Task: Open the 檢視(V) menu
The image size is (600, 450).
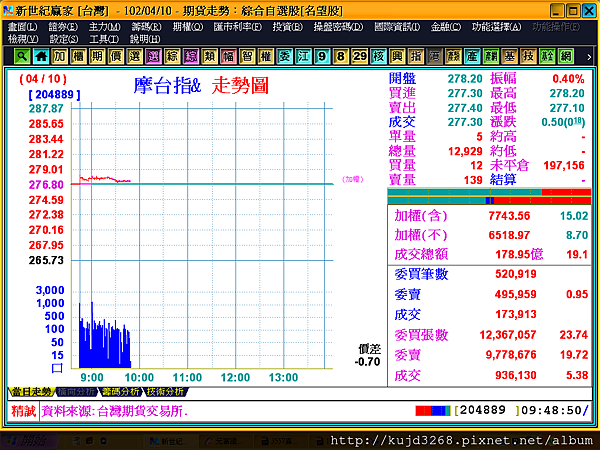Action: point(23,39)
